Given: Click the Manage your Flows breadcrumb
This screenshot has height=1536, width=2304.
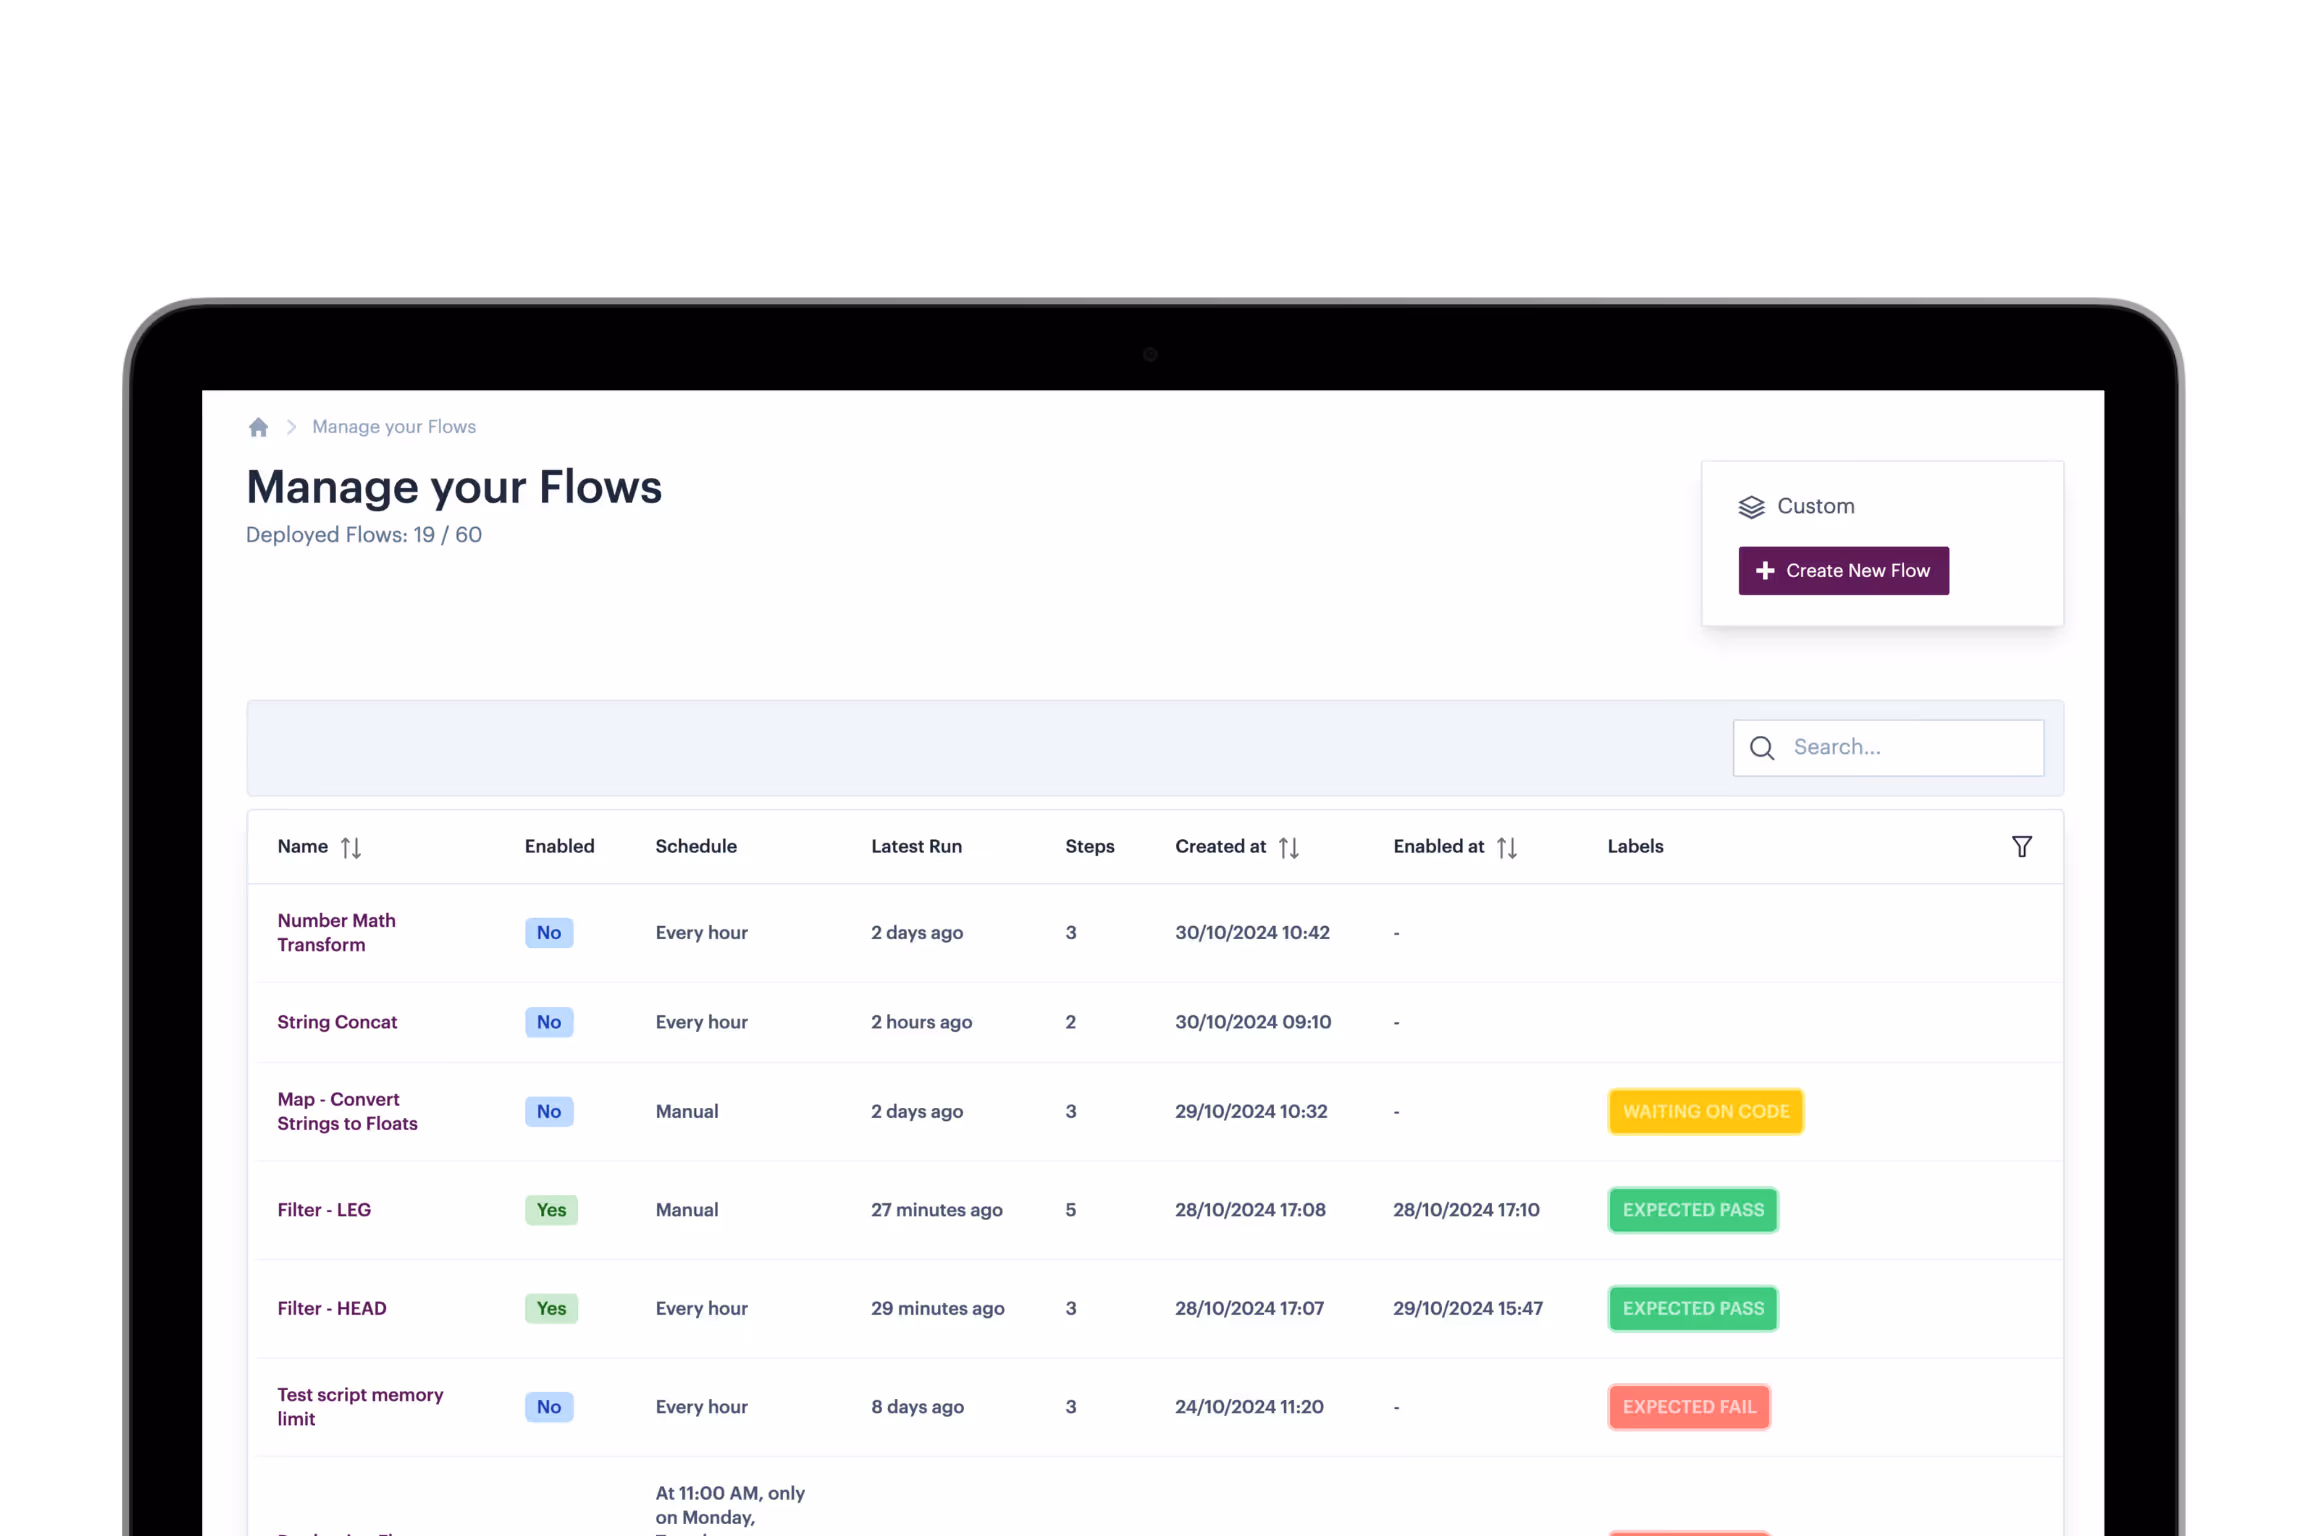Looking at the screenshot, I should 394,427.
